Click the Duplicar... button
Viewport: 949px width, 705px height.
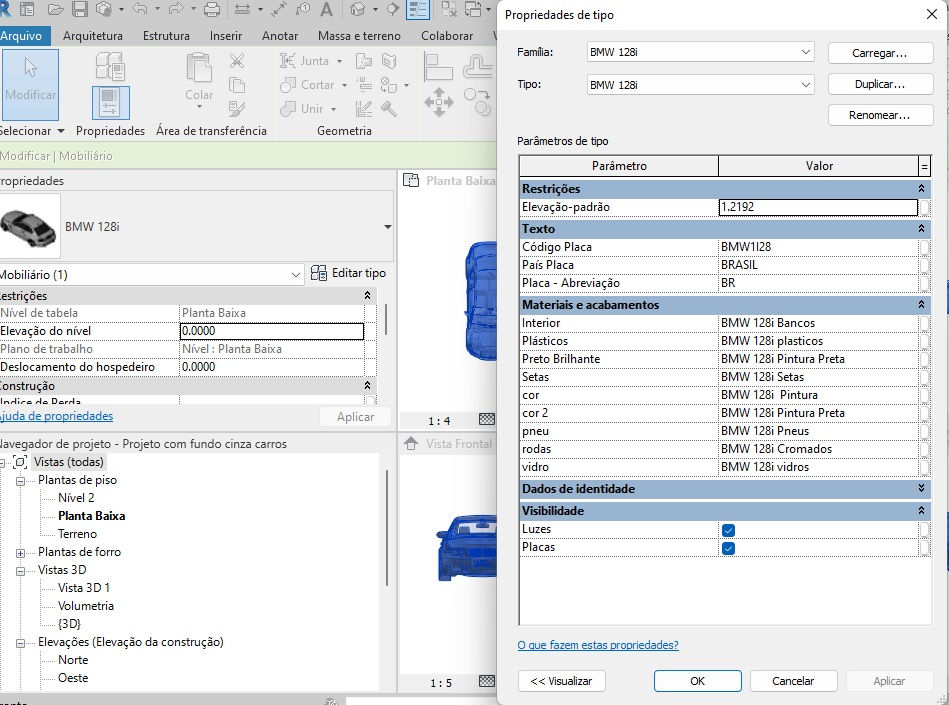coord(880,84)
